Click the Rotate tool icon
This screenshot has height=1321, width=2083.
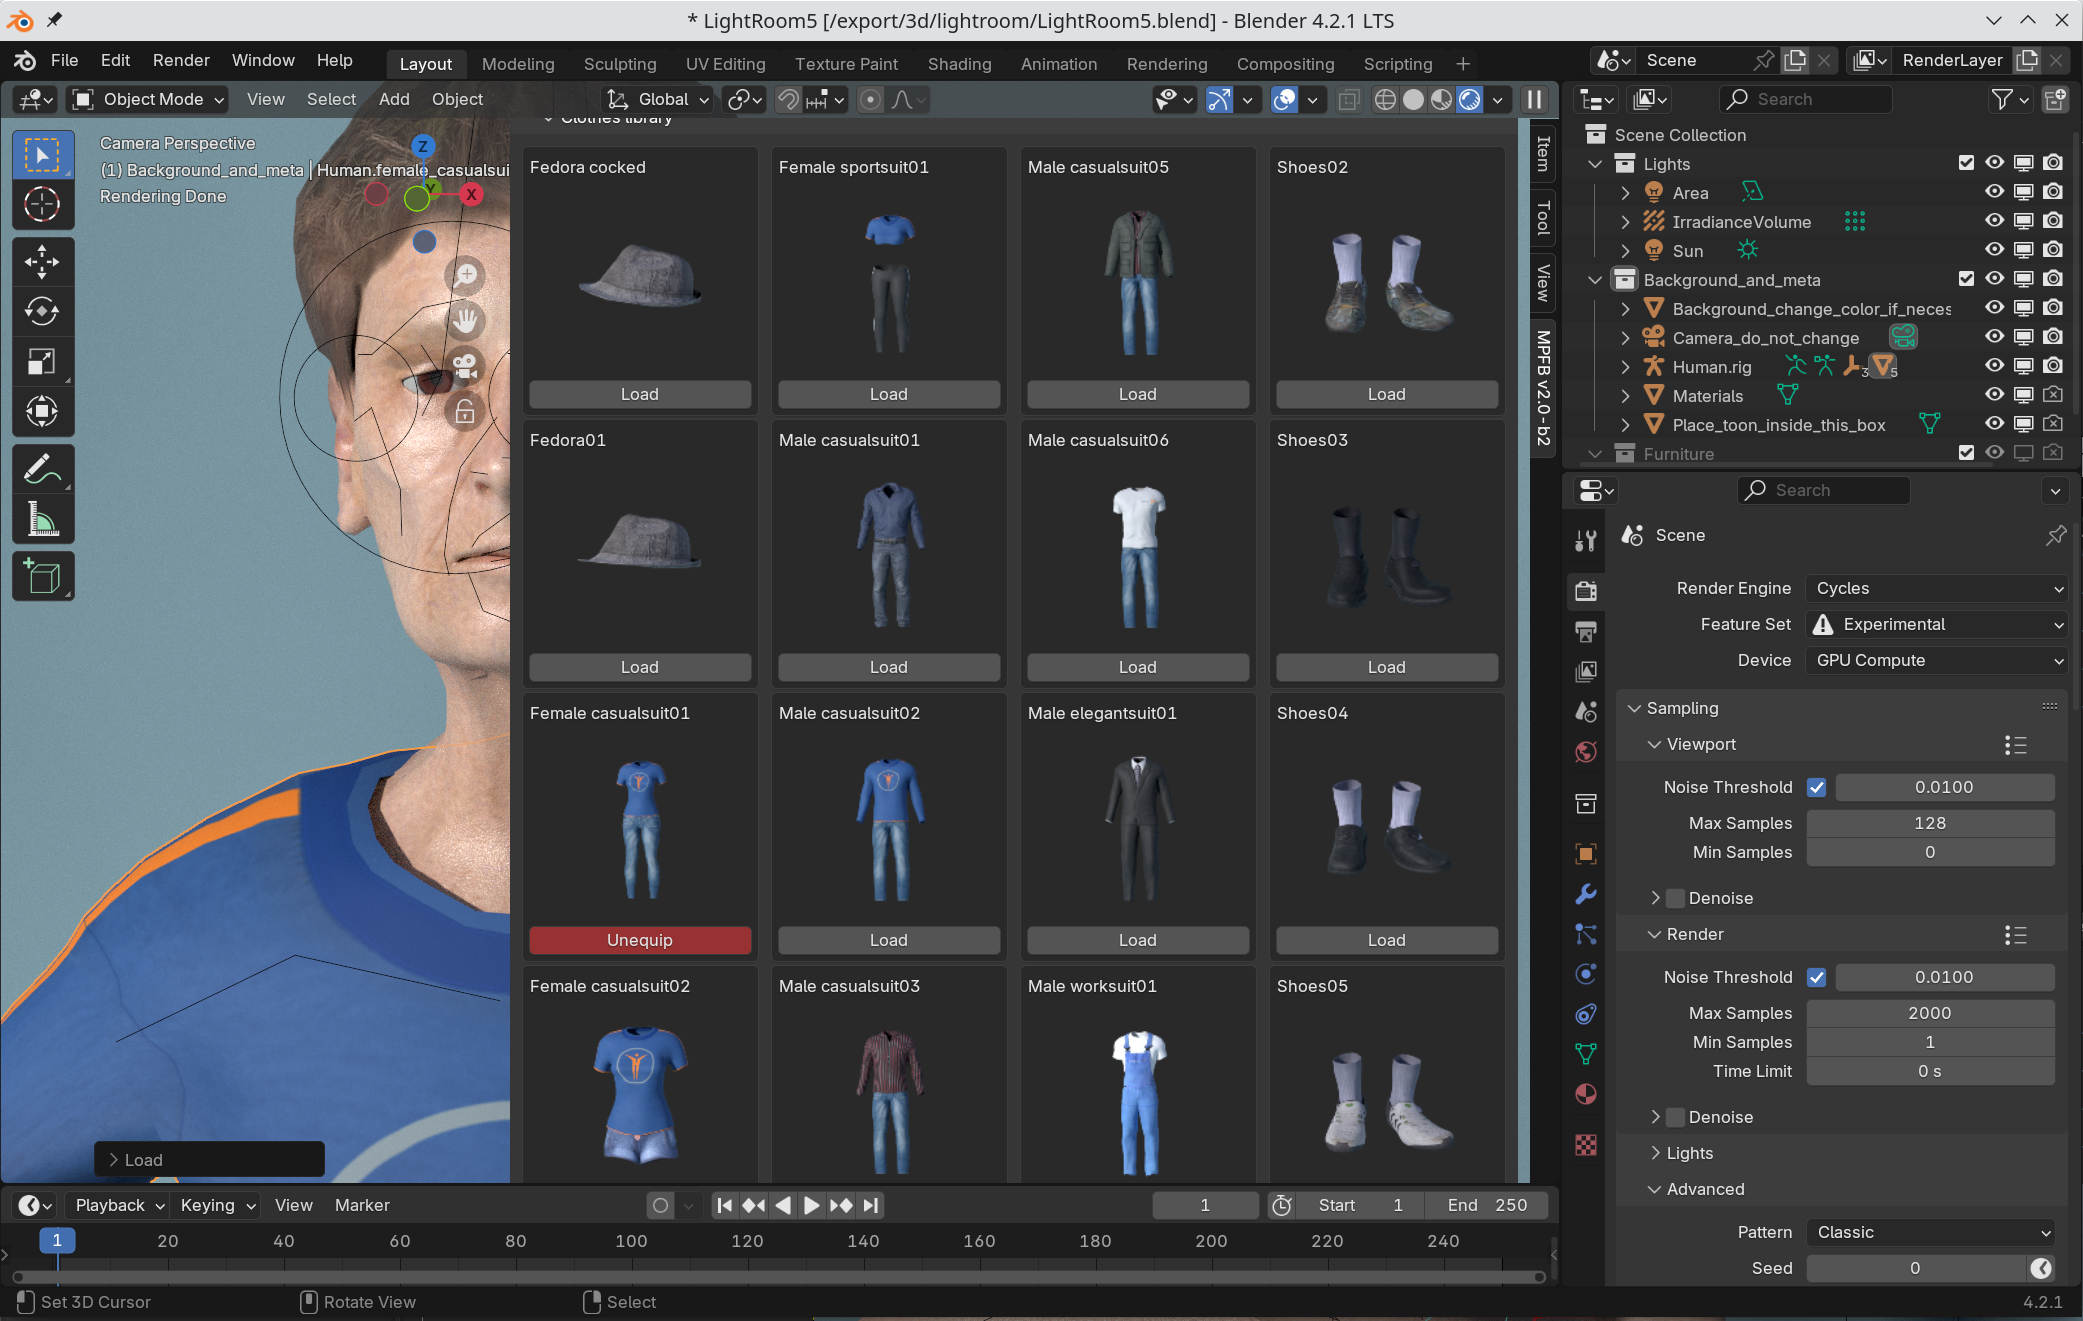(x=41, y=310)
